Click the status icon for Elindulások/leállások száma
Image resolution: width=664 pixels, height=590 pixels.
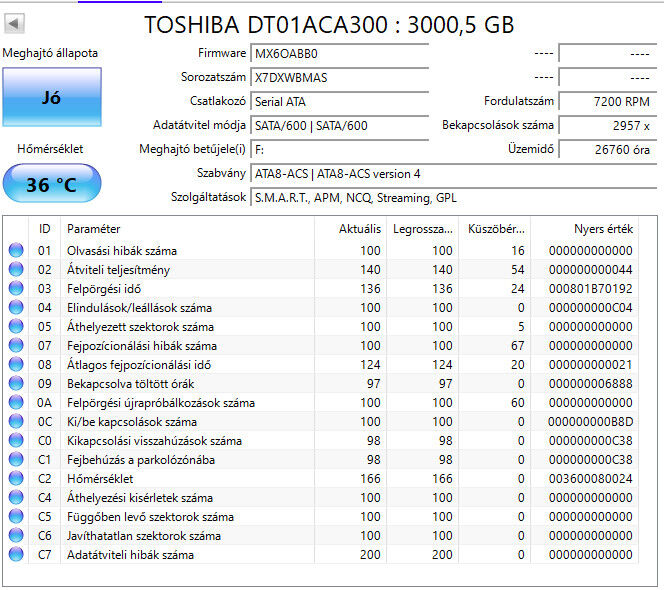[16, 307]
